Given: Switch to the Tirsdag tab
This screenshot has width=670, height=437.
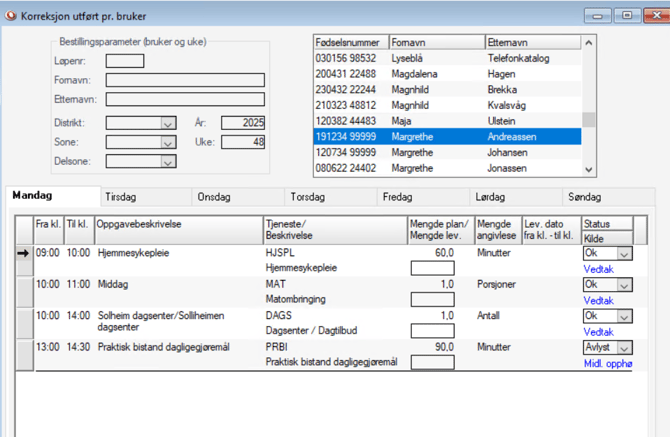Looking at the screenshot, I should click(121, 198).
